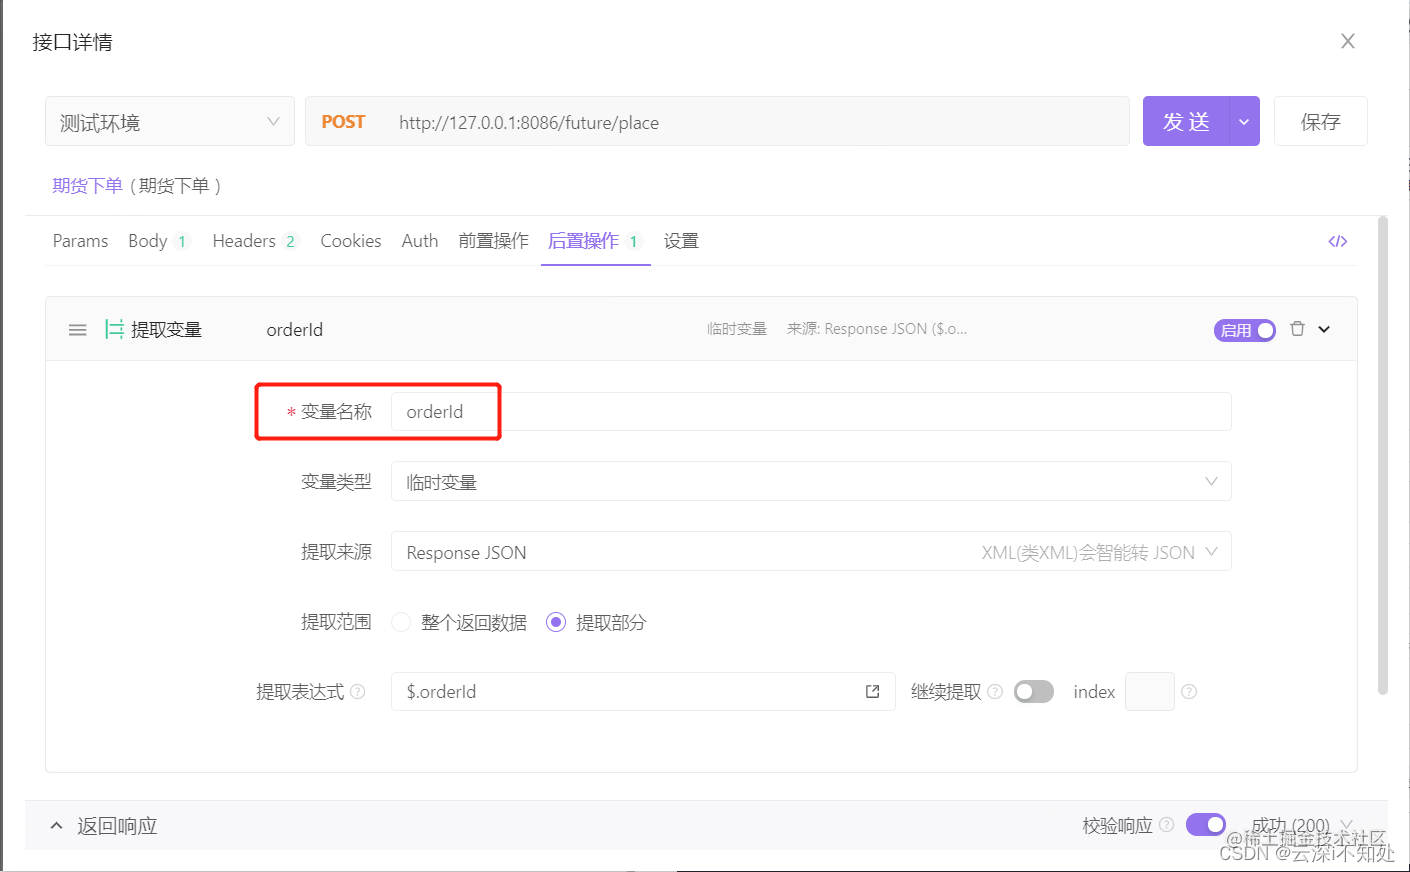Select the 整个返回数据 radio option
The image size is (1410, 872).
401,622
